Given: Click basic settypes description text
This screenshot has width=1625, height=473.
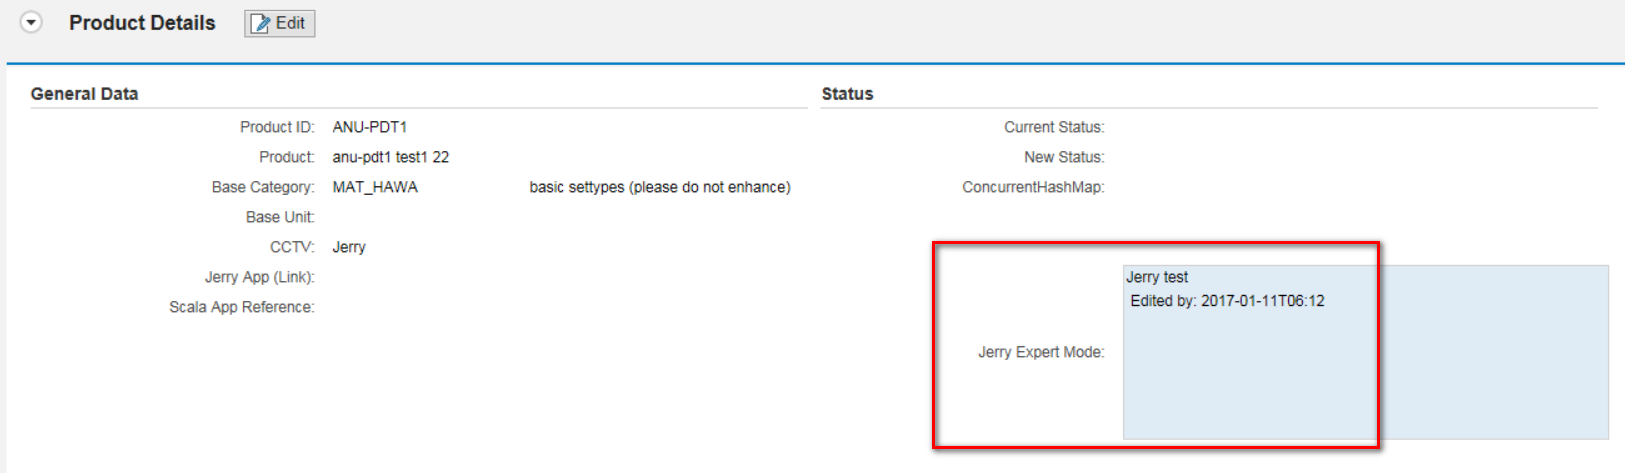Looking at the screenshot, I should click(x=660, y=187).
